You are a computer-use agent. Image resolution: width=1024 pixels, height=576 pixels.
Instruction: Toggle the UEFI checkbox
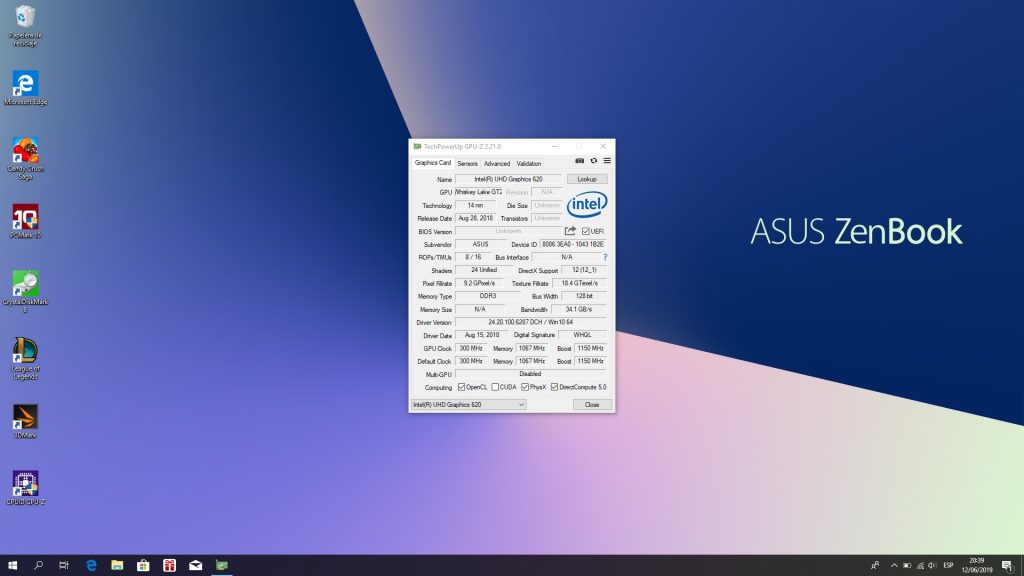(586, 231)
